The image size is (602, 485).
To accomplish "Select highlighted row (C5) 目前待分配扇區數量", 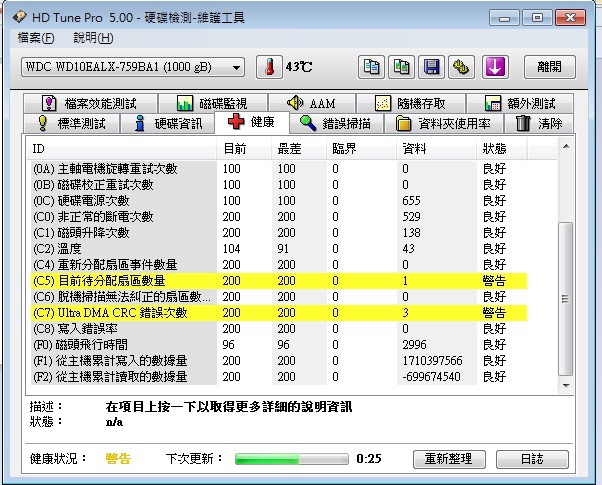I will pyautogui.click(x=279, y=281).
